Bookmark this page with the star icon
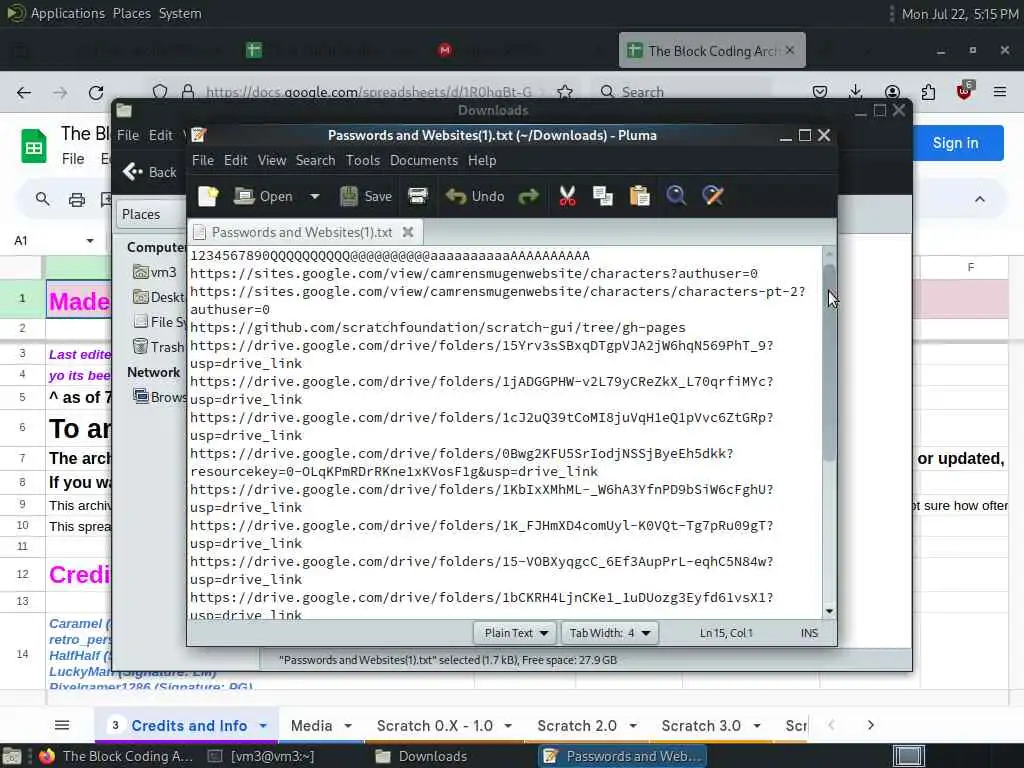This screenshot has height=768, width=1024. 565,92
